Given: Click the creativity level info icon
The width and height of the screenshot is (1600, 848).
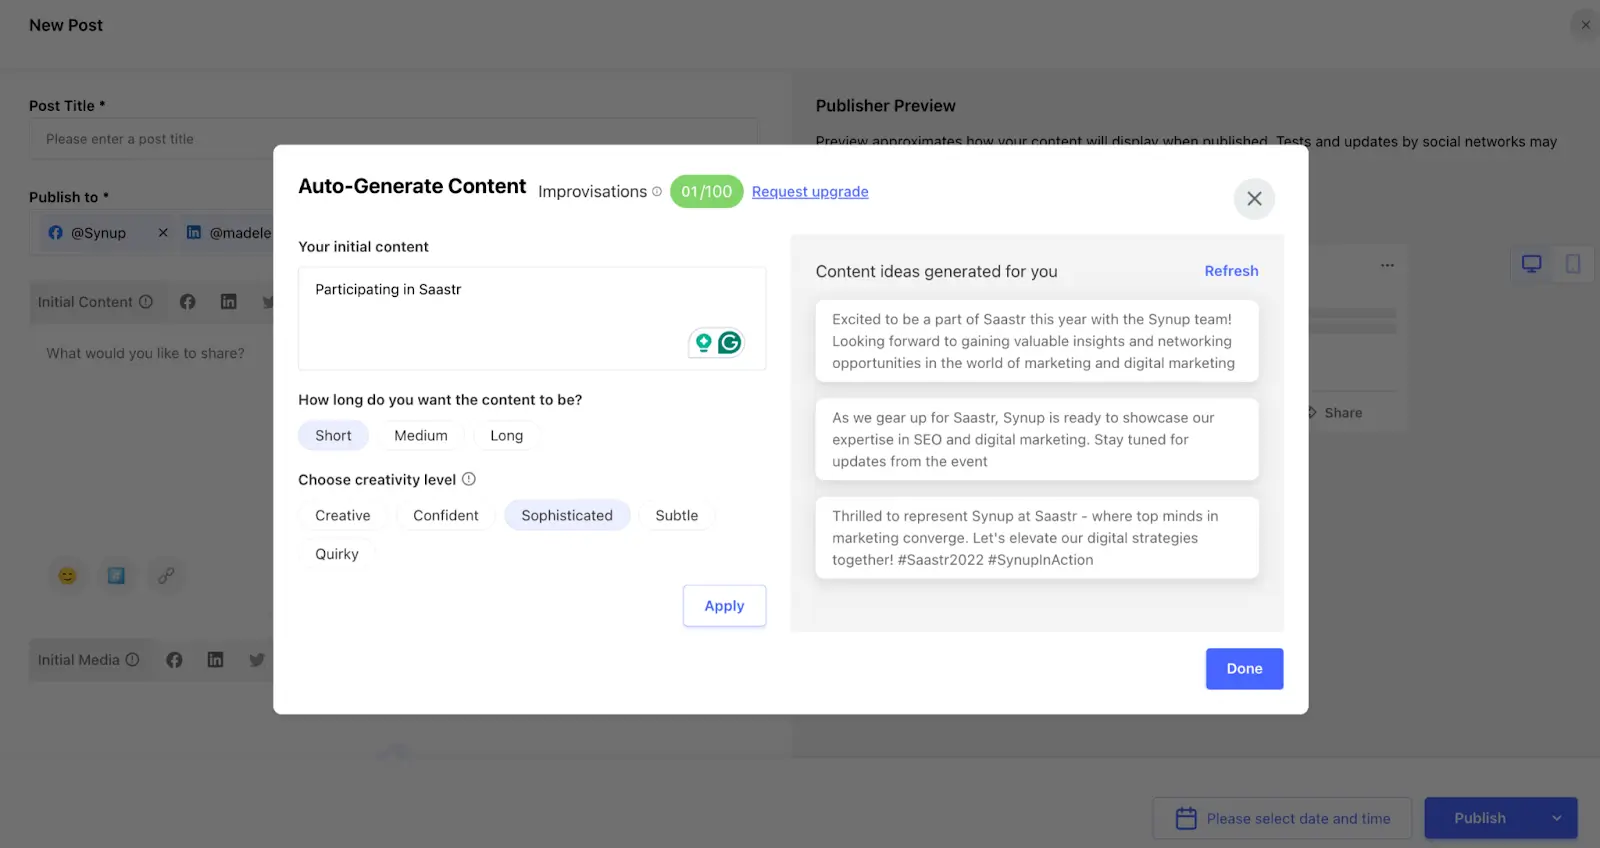Looking at the screenshot, I should click(468, 480).
